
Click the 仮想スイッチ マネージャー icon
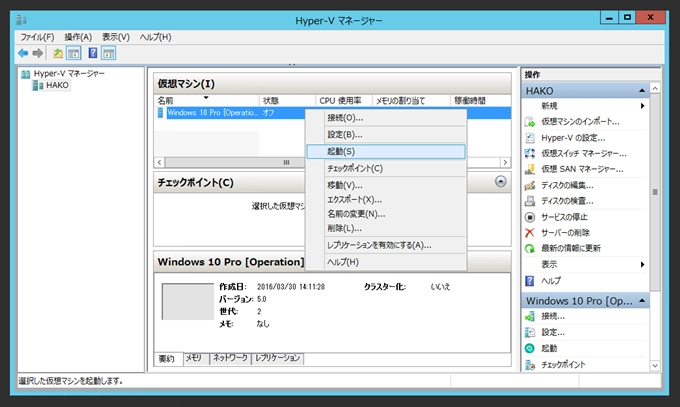click(530, 154)
